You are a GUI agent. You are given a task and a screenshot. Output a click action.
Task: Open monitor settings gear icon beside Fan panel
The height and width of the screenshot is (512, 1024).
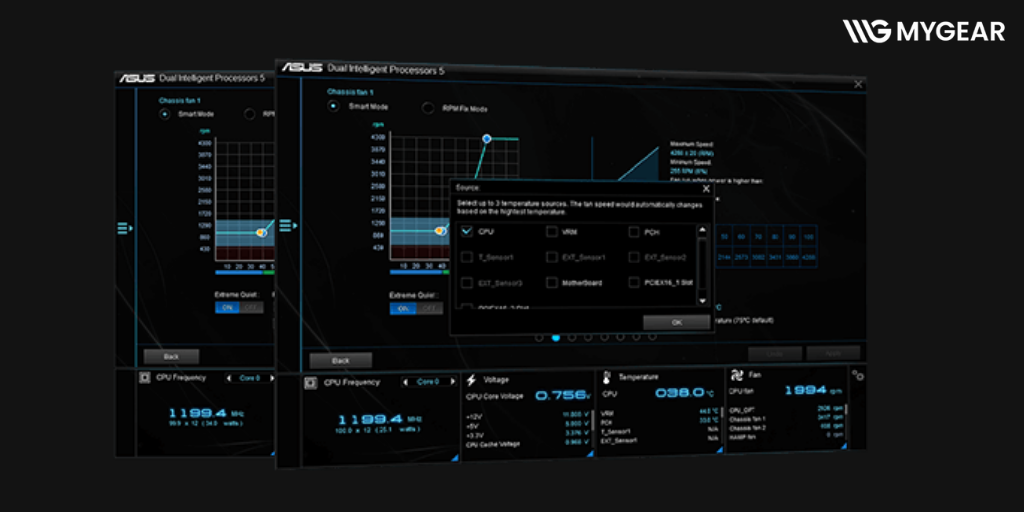(x=858, y=375)
